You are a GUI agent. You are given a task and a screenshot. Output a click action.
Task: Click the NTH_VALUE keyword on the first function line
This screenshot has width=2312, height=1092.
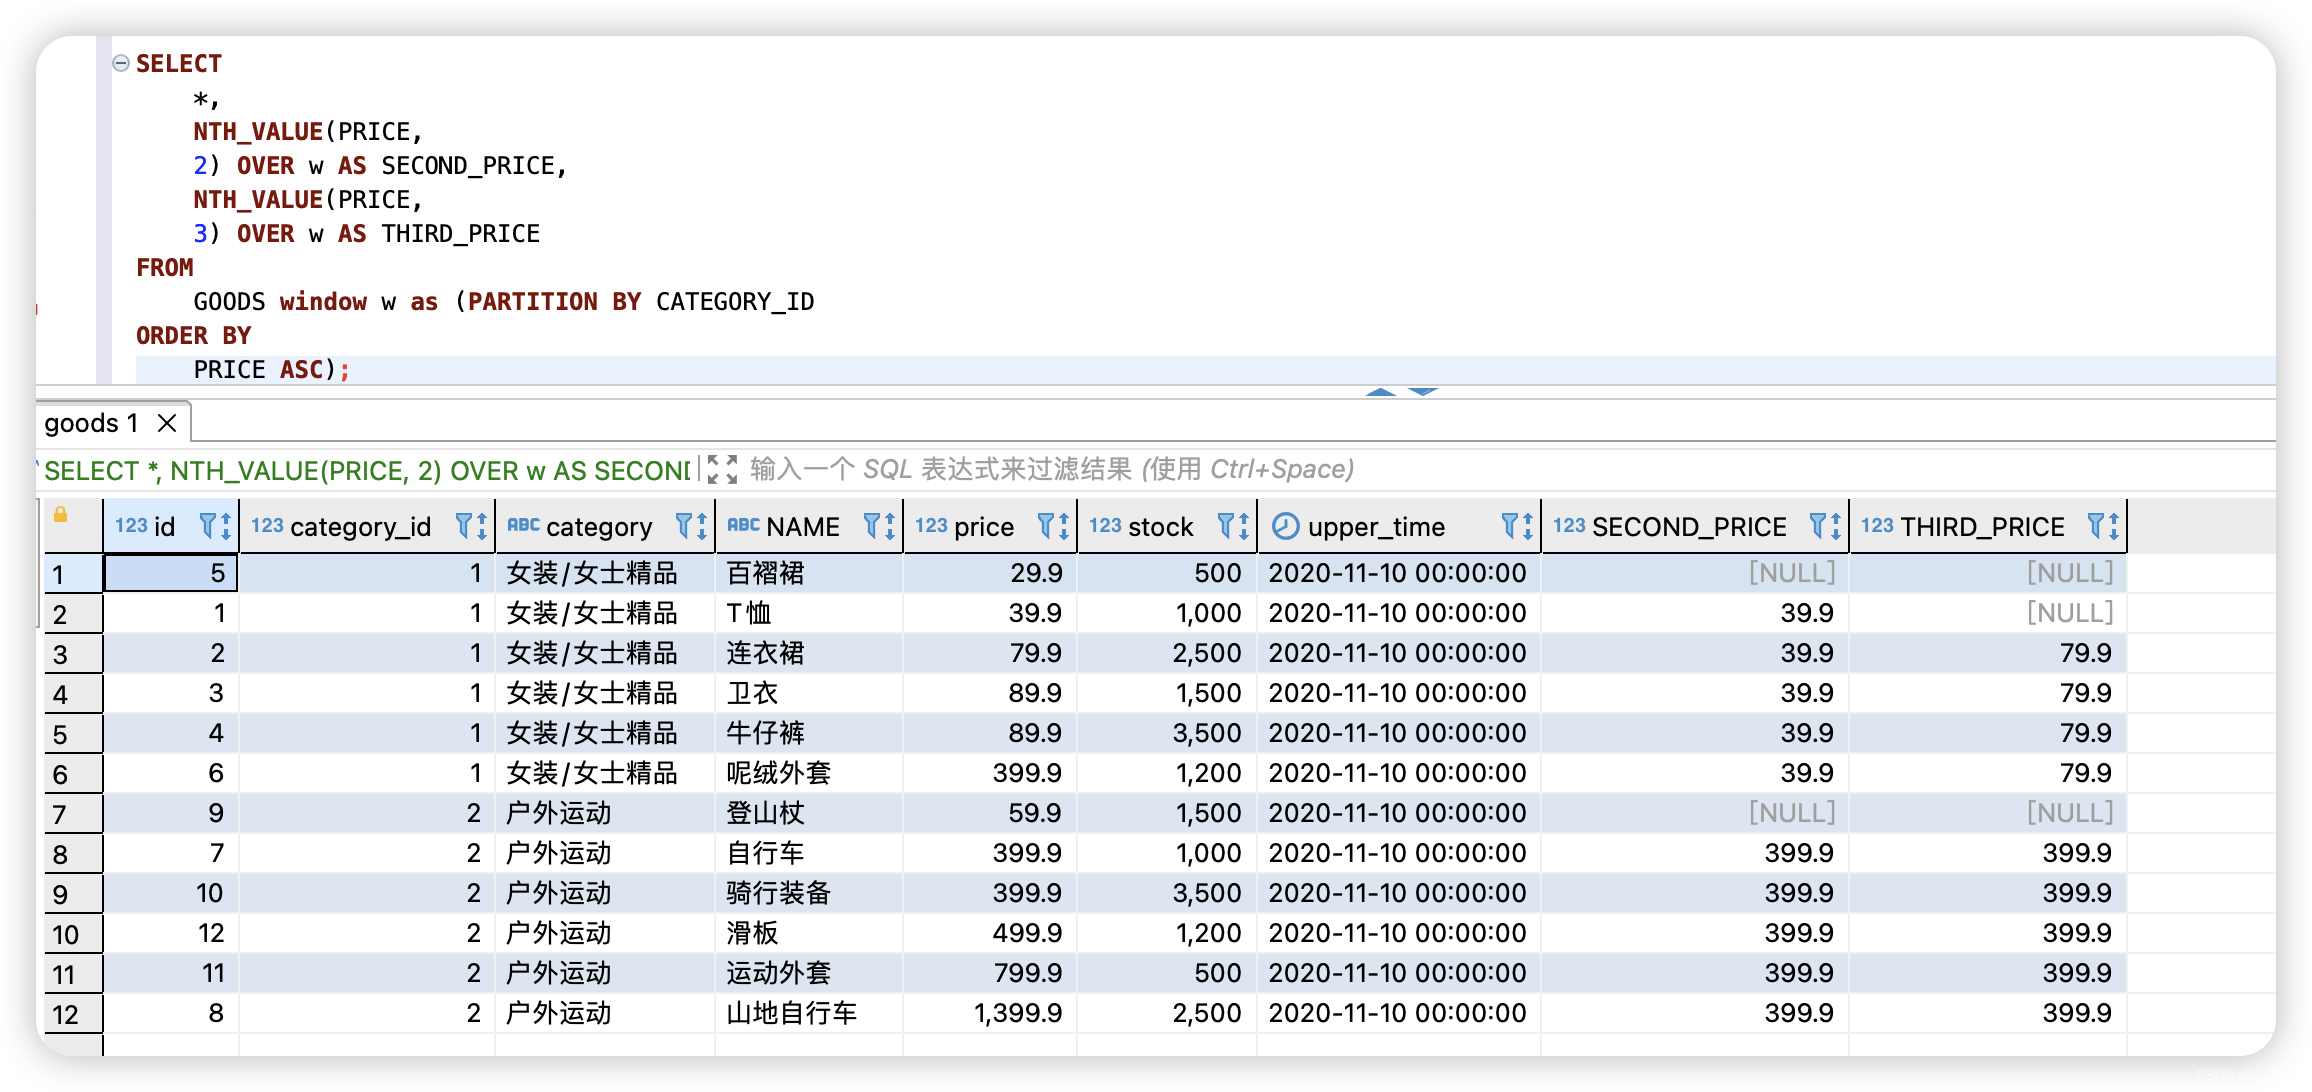point(258,132)
